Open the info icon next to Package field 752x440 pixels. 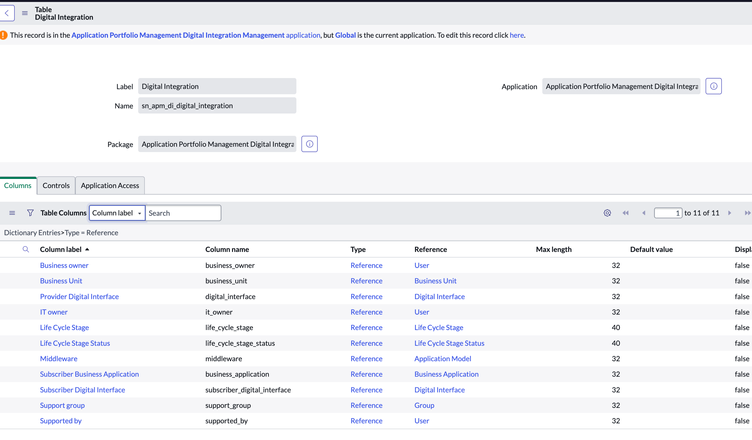pos(309,144)
